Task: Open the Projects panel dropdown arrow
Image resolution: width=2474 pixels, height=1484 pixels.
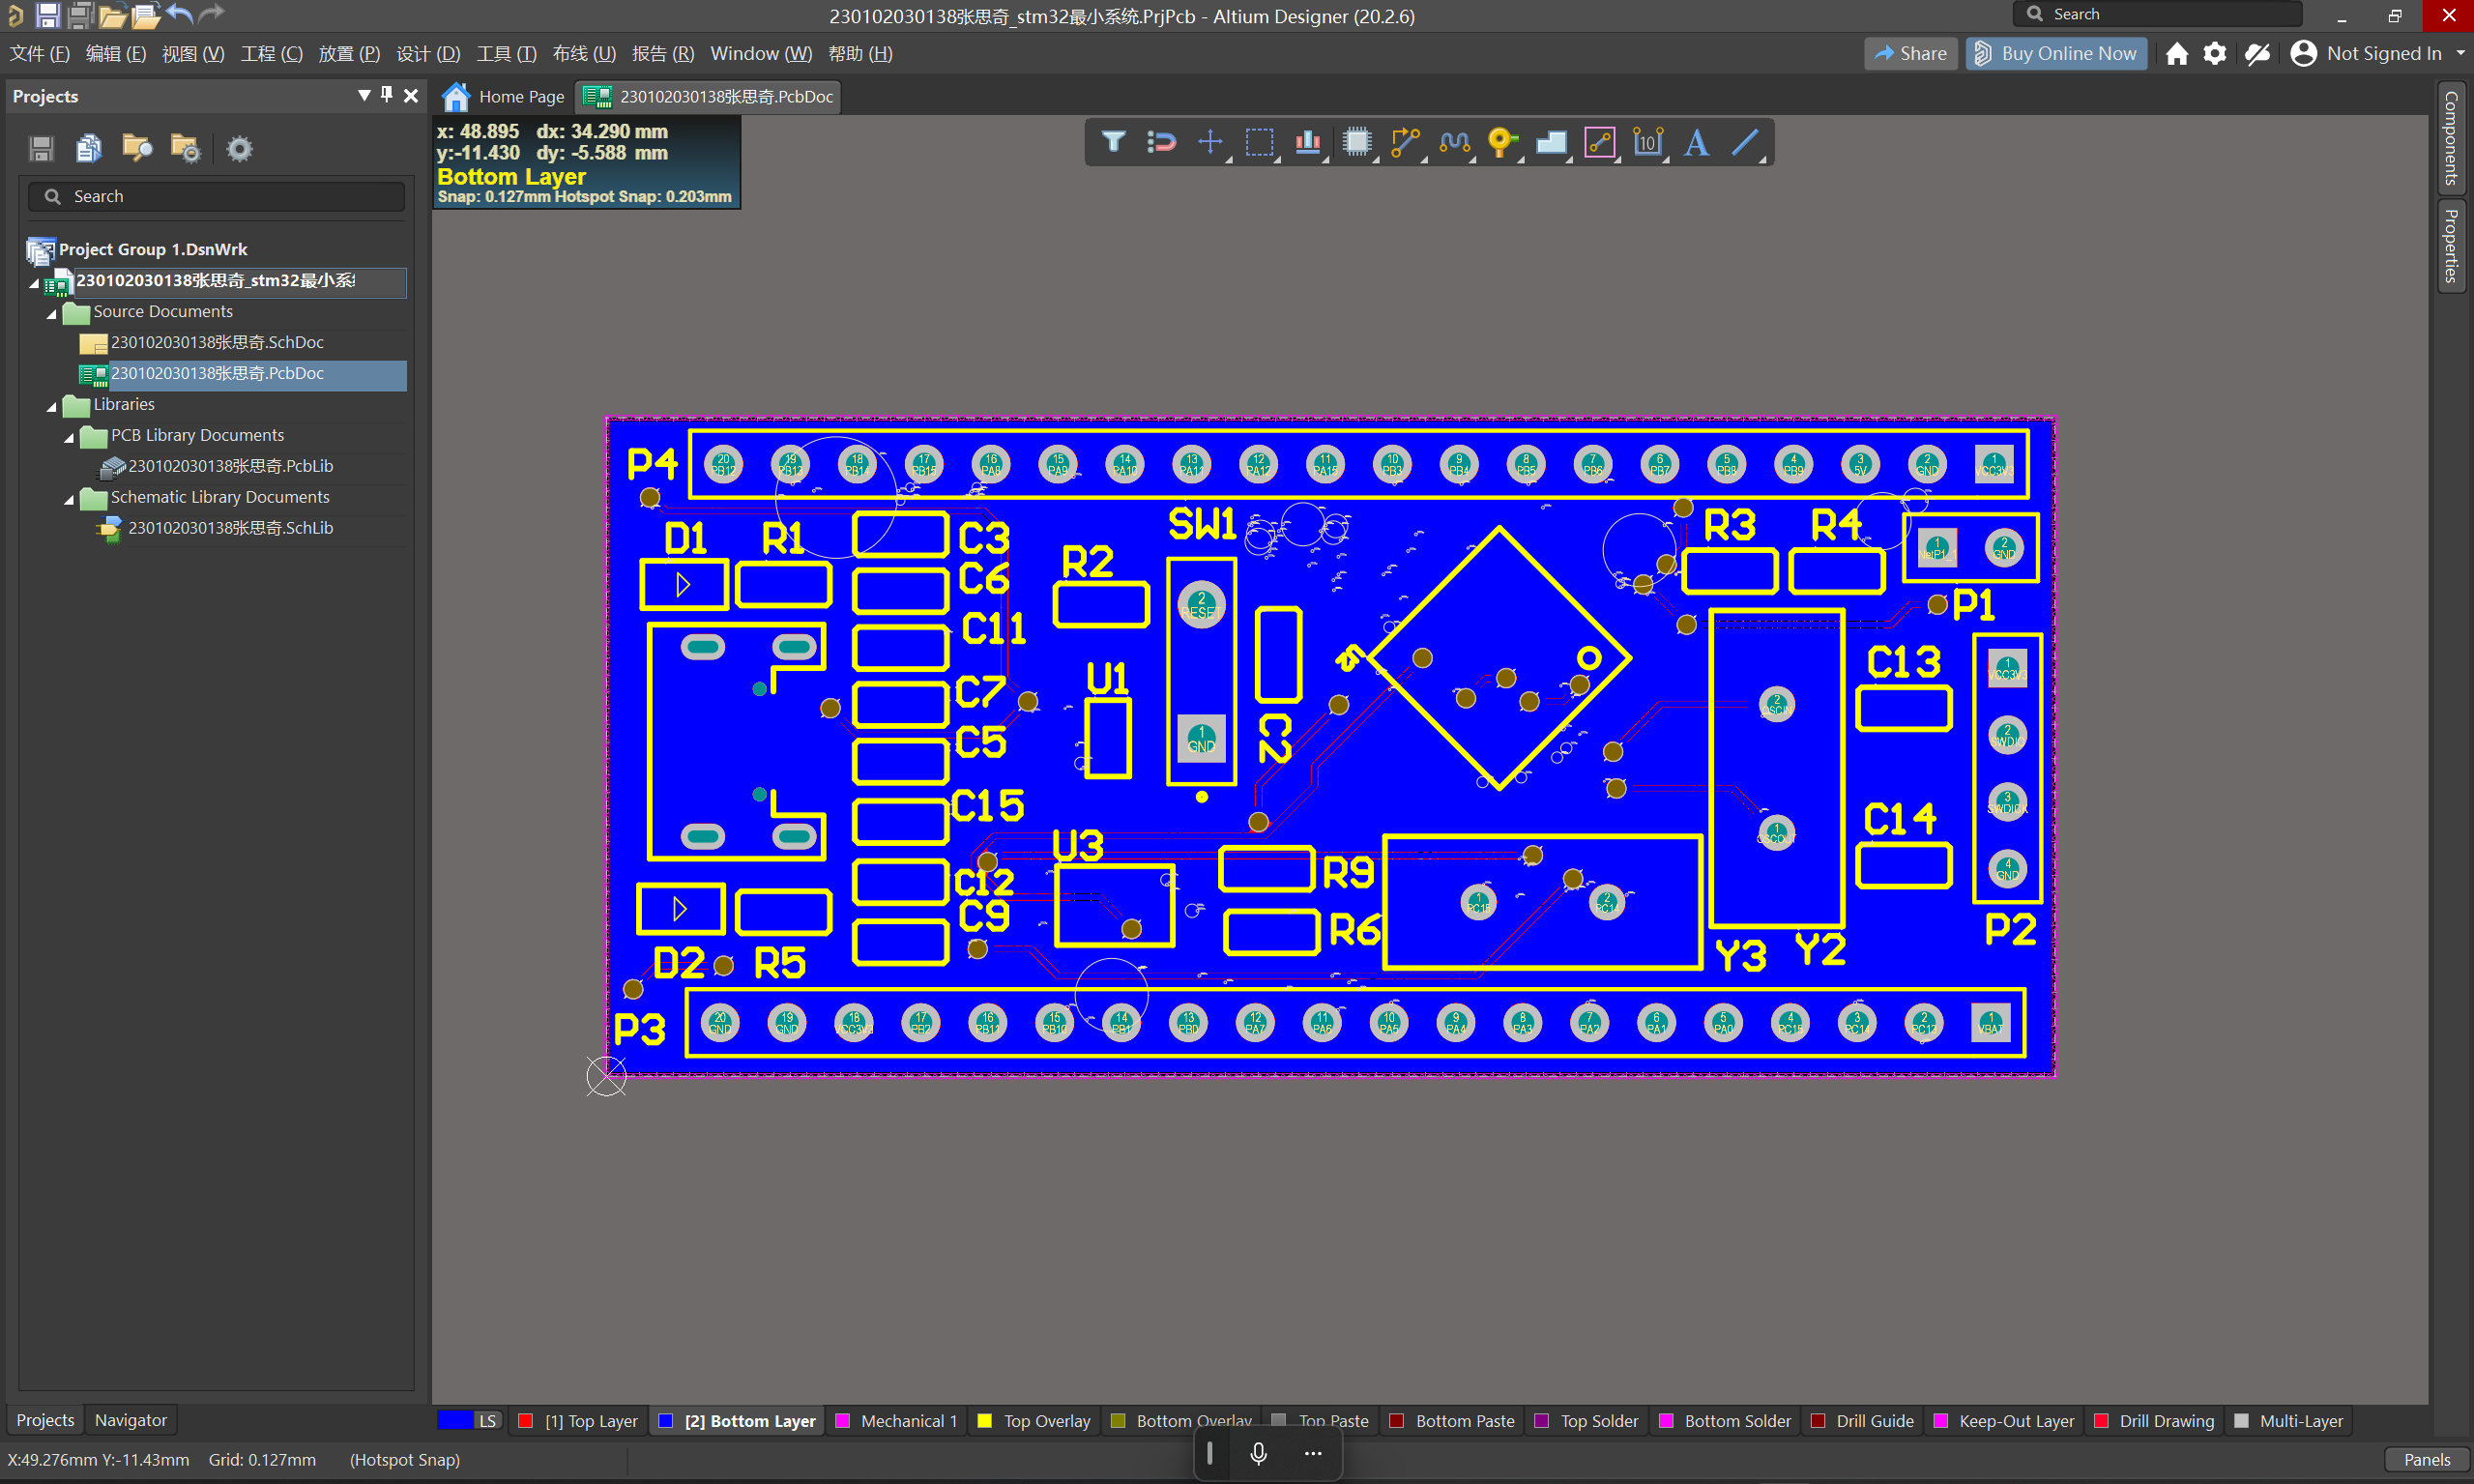Action: pyautogui.click(x=363, y=95)
